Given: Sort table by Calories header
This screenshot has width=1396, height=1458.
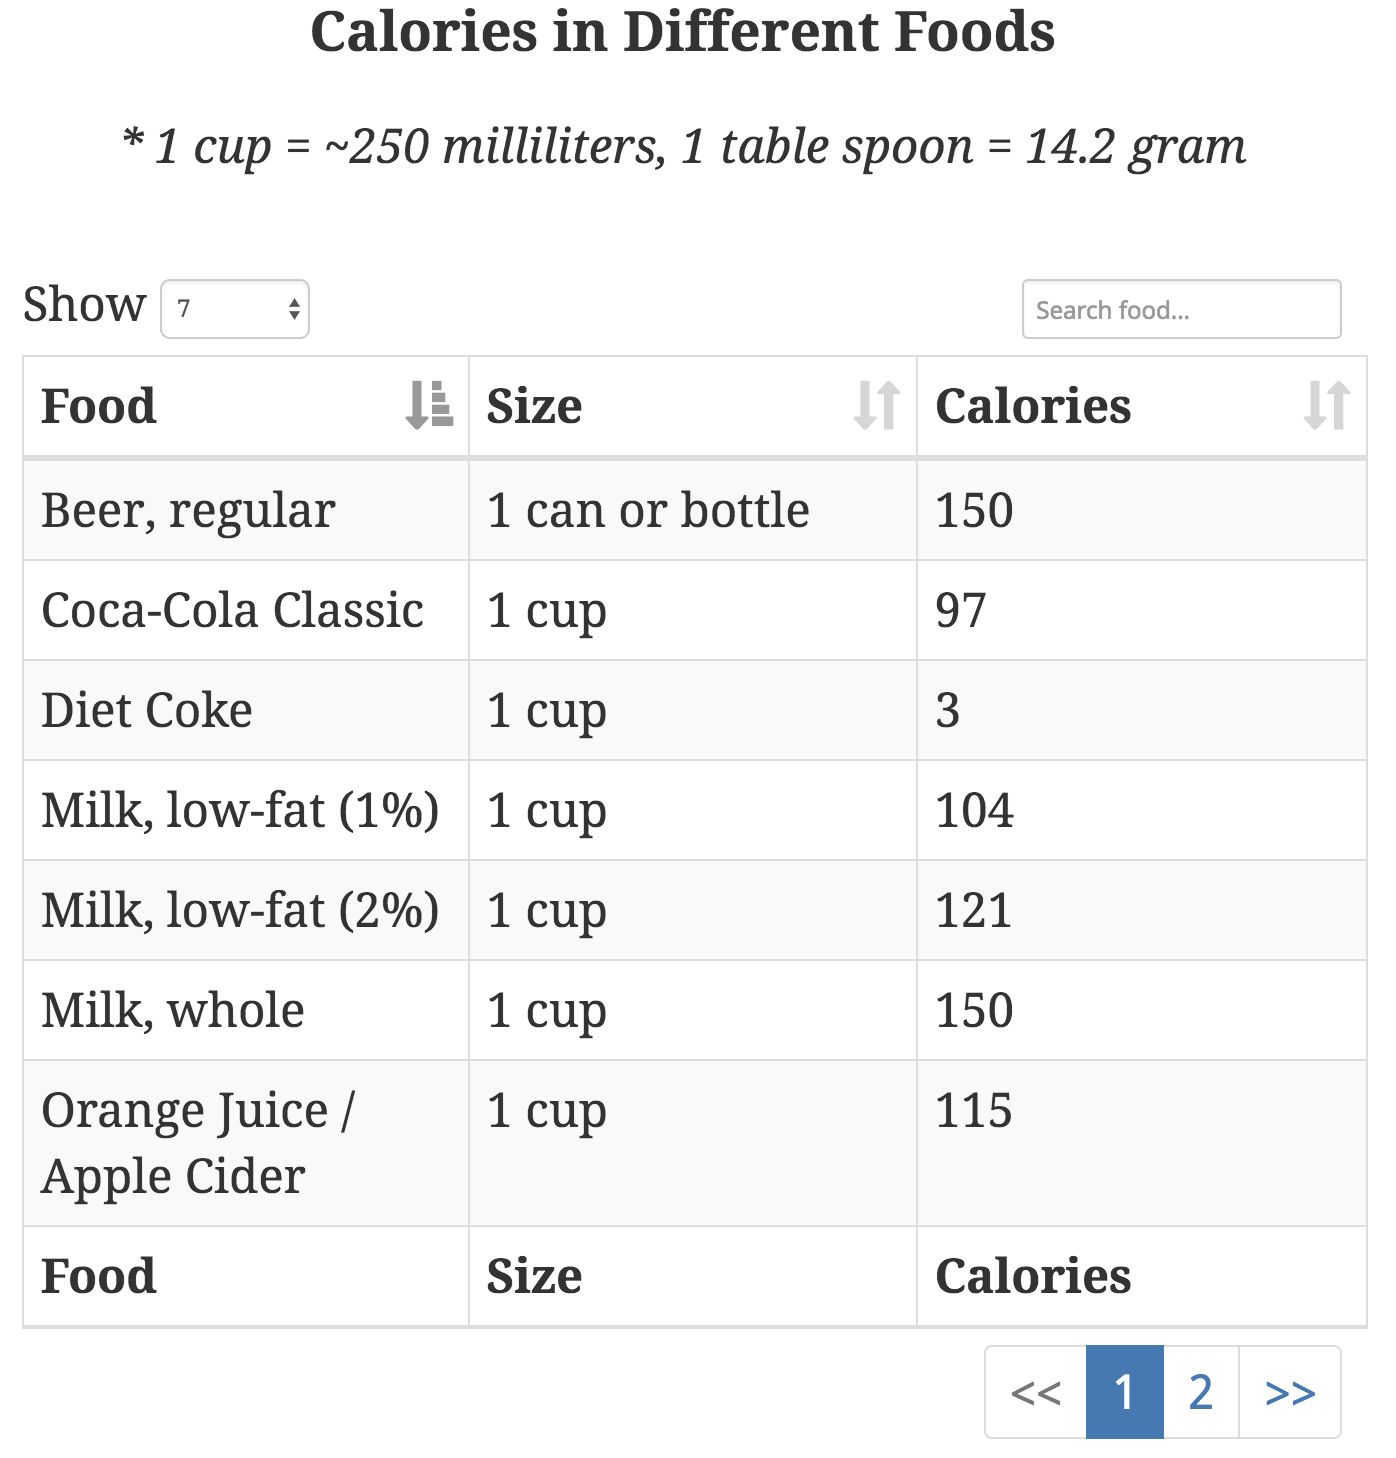Looking at the screenshot, I should 1033,406.
